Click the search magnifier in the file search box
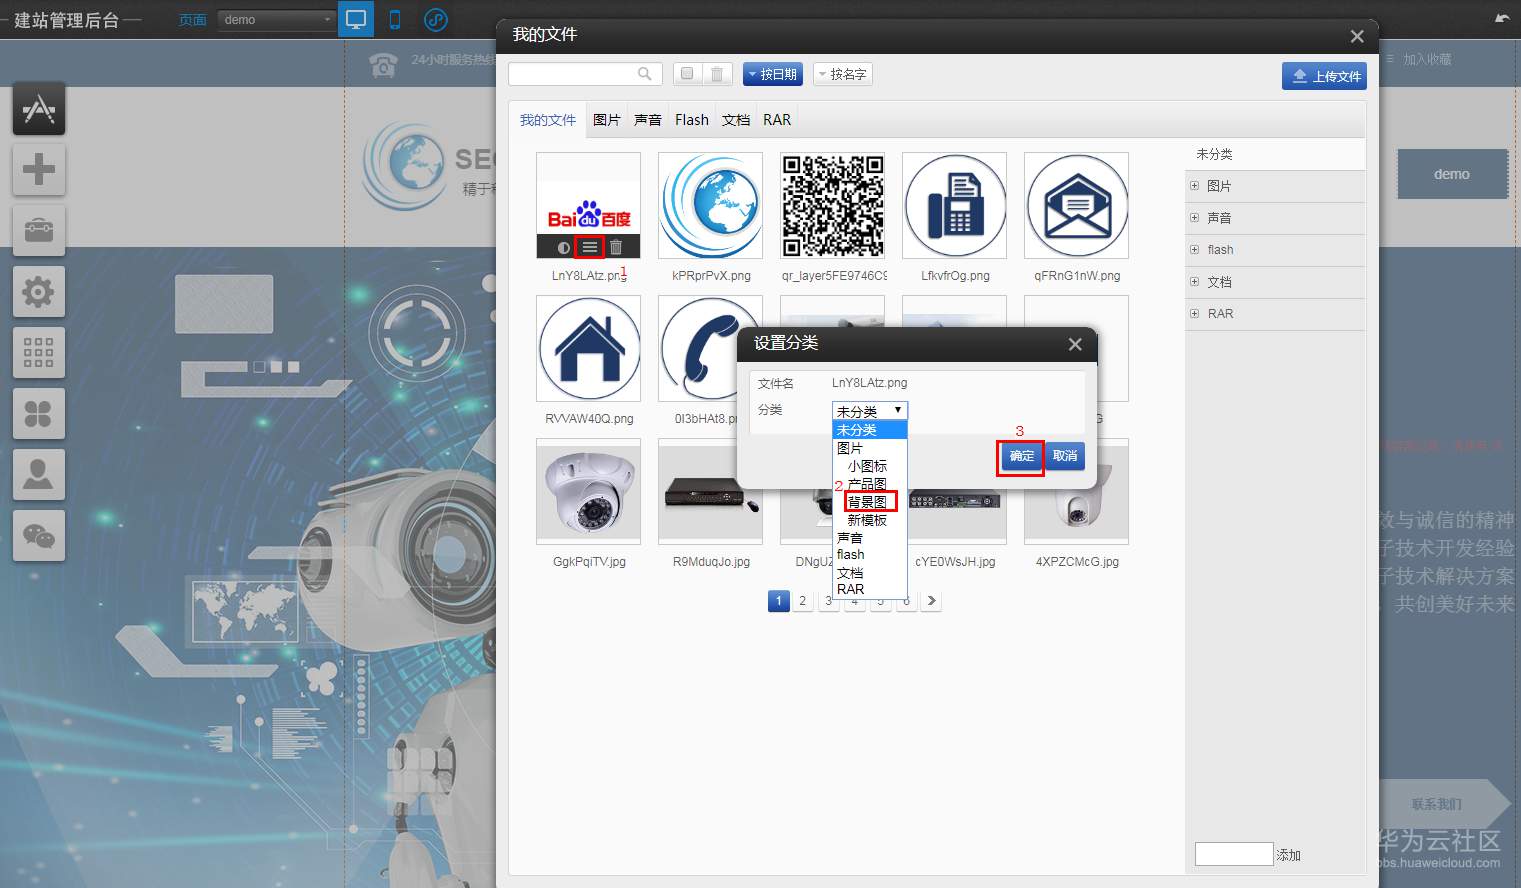Image resolution: width=1521 pixels, height=888 pixels. (645, 74)
